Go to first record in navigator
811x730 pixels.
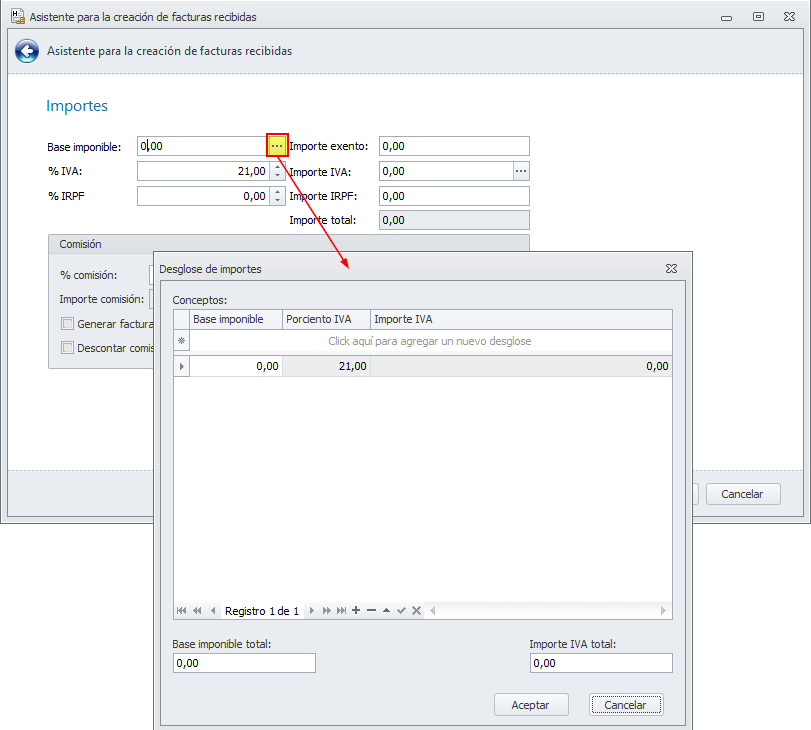(181, 610)
